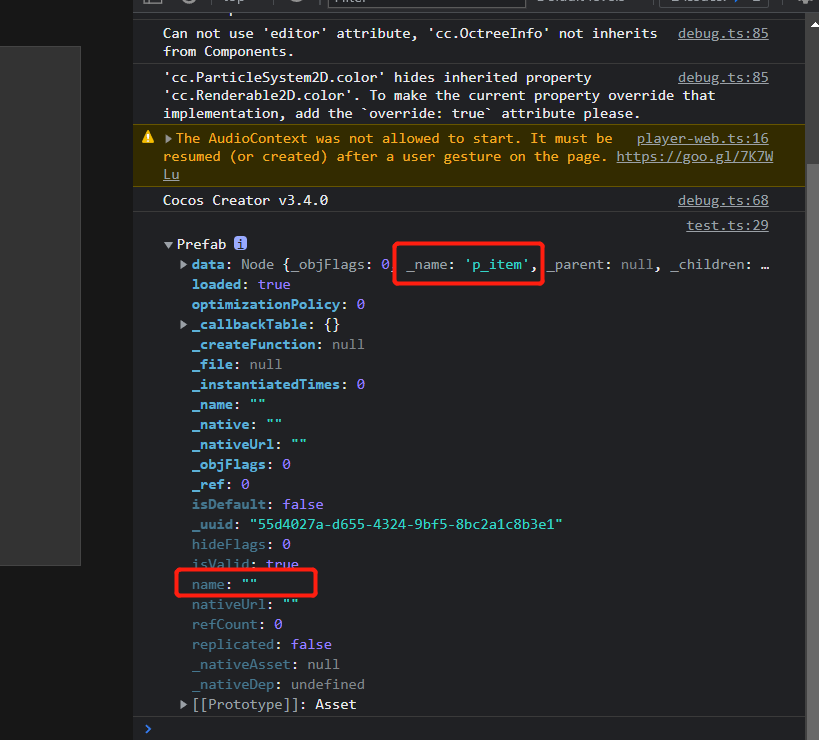Click the ParticleSystem2D.color override message
Viewport: 819px width, 740px height.
point(439,96)
